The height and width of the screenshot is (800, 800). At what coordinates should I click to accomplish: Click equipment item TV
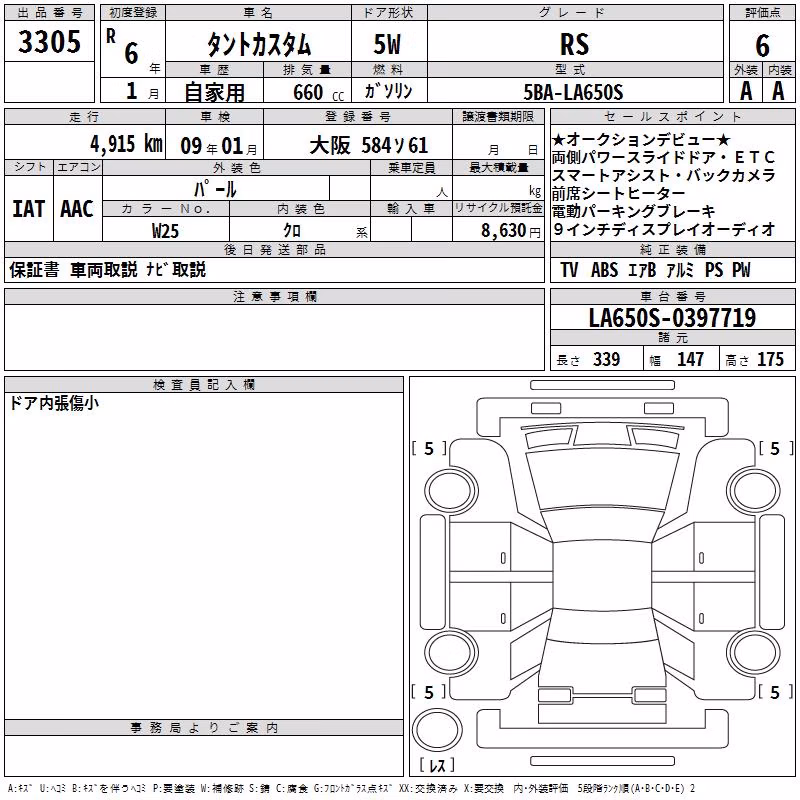[x=569, y=270]
